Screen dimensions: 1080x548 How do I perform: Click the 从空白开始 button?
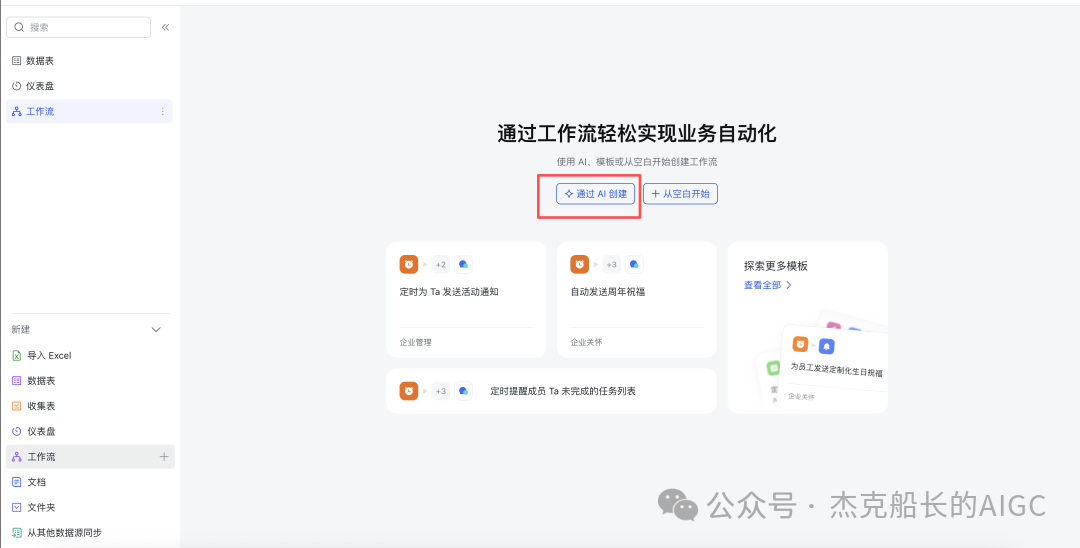click(681, 194)
